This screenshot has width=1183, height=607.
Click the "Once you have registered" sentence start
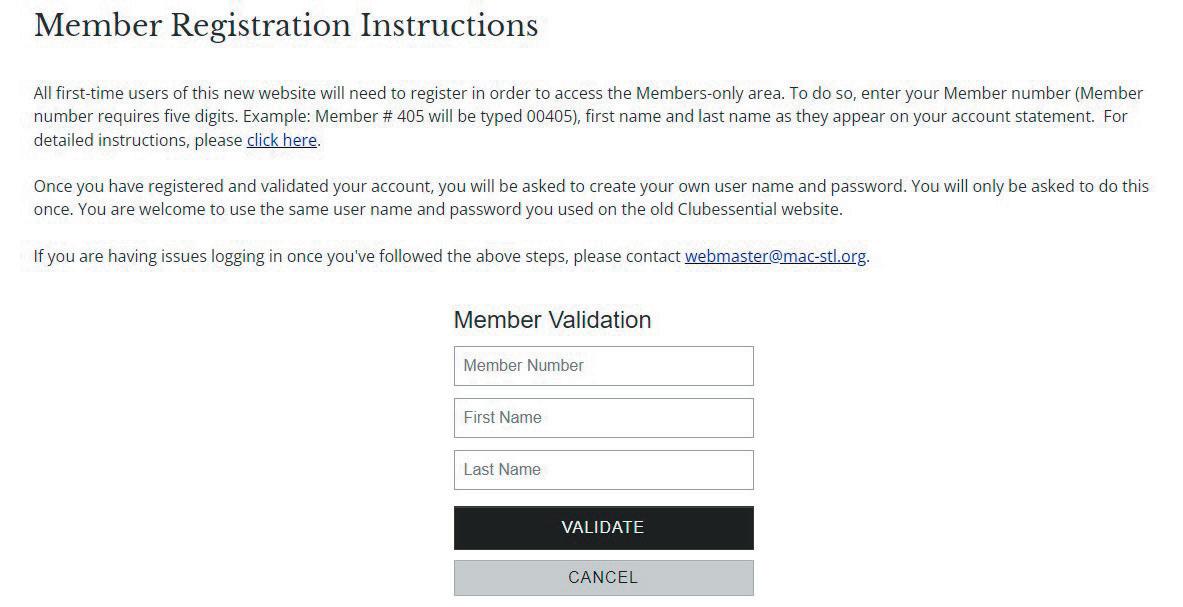[123, 187]
